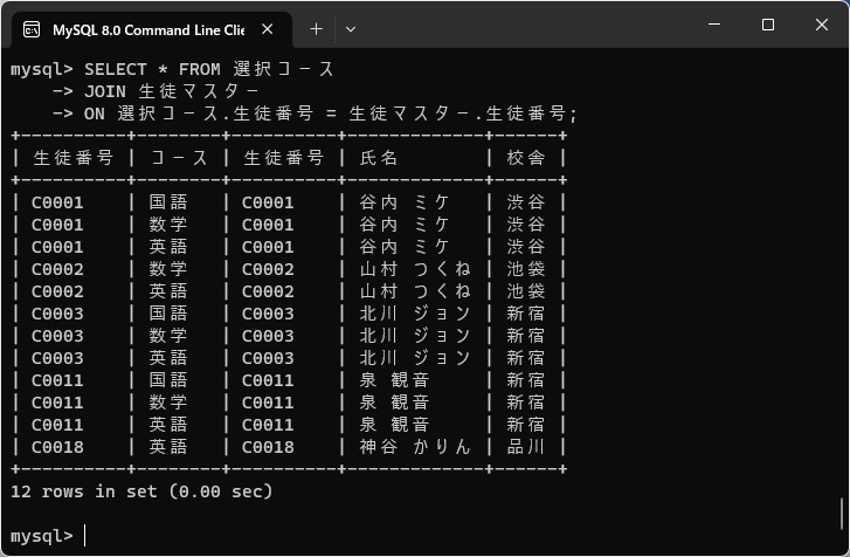This screenshot has width=850, height=558.
Task: Expand the new-tab profile dropdown chevron
Action: tap(351, 29)
